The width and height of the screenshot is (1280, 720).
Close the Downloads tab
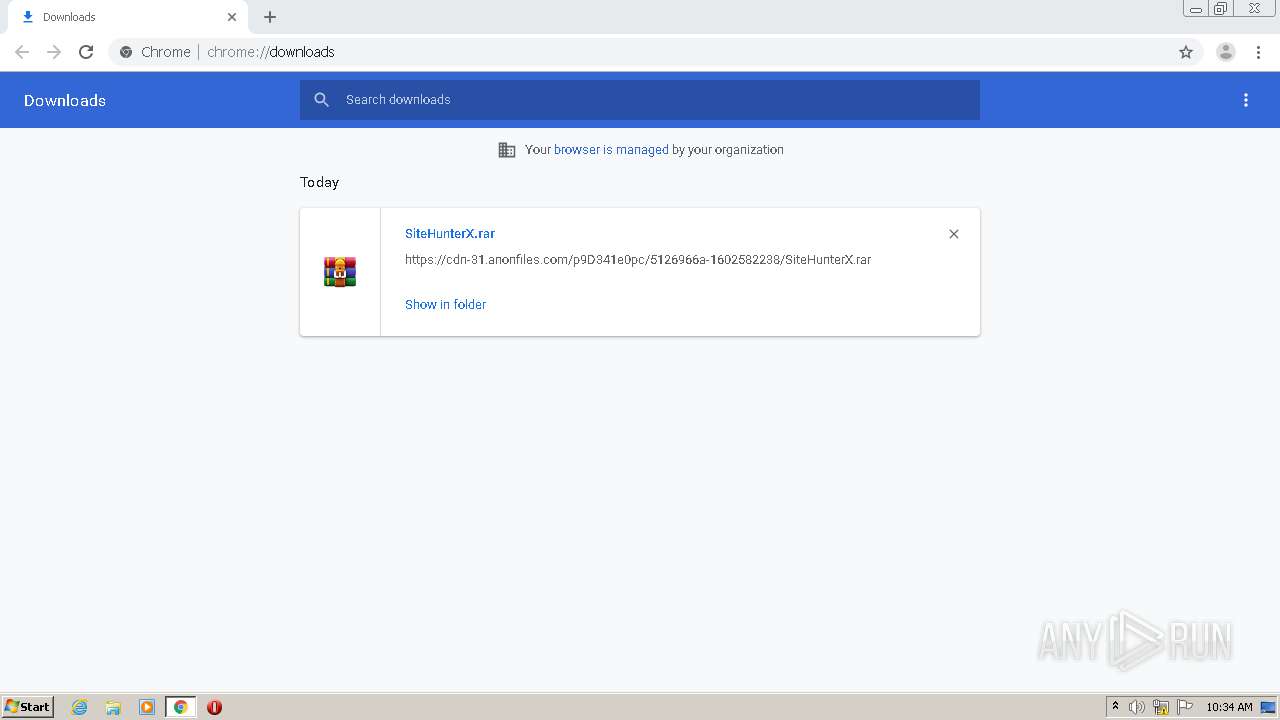click(x=232, y=17)
